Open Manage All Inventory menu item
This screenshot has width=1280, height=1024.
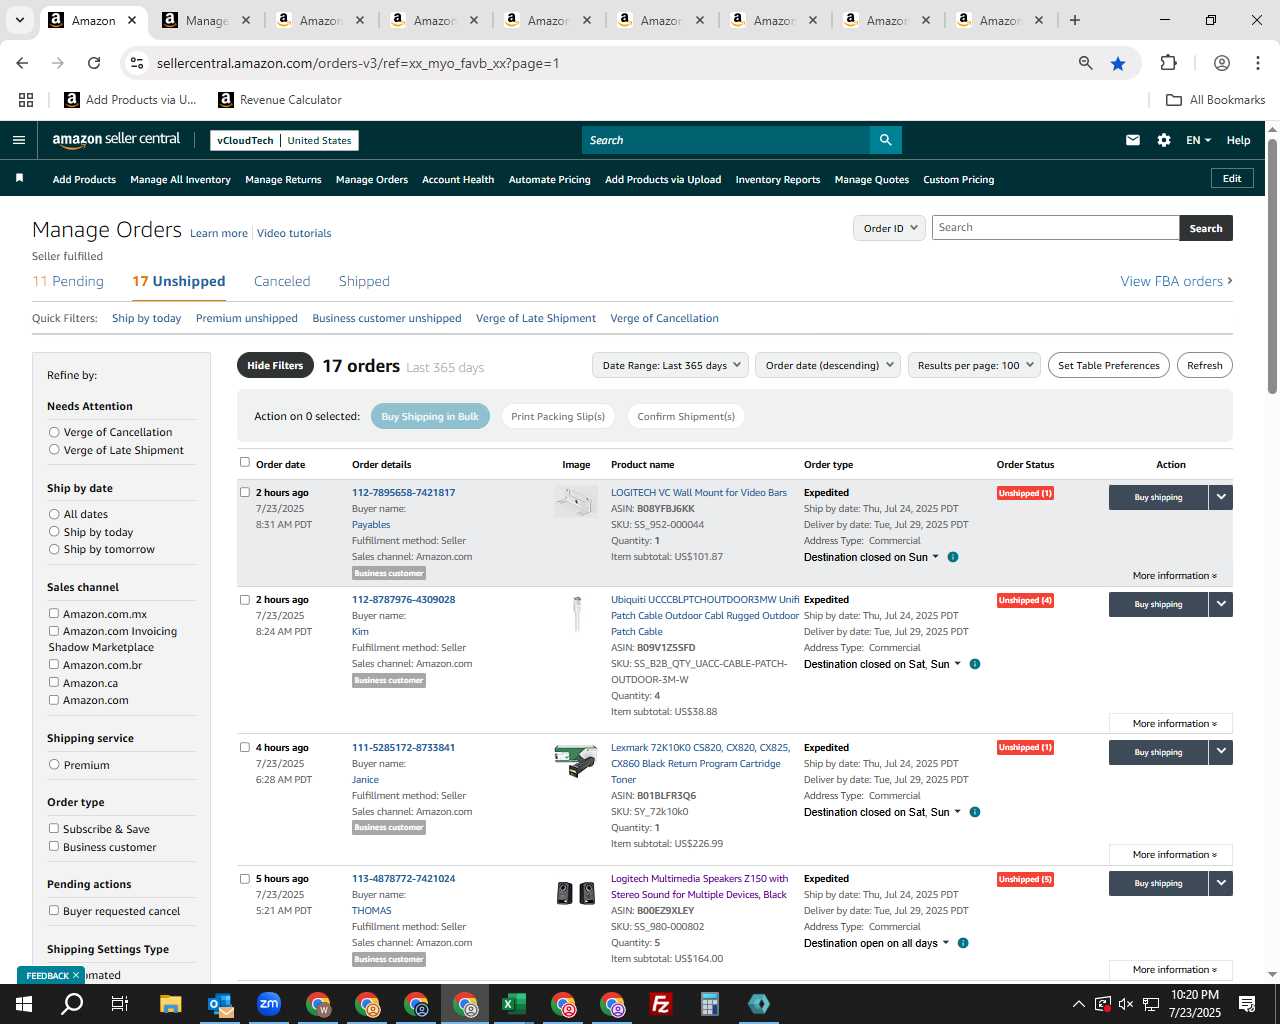[180, 179]
